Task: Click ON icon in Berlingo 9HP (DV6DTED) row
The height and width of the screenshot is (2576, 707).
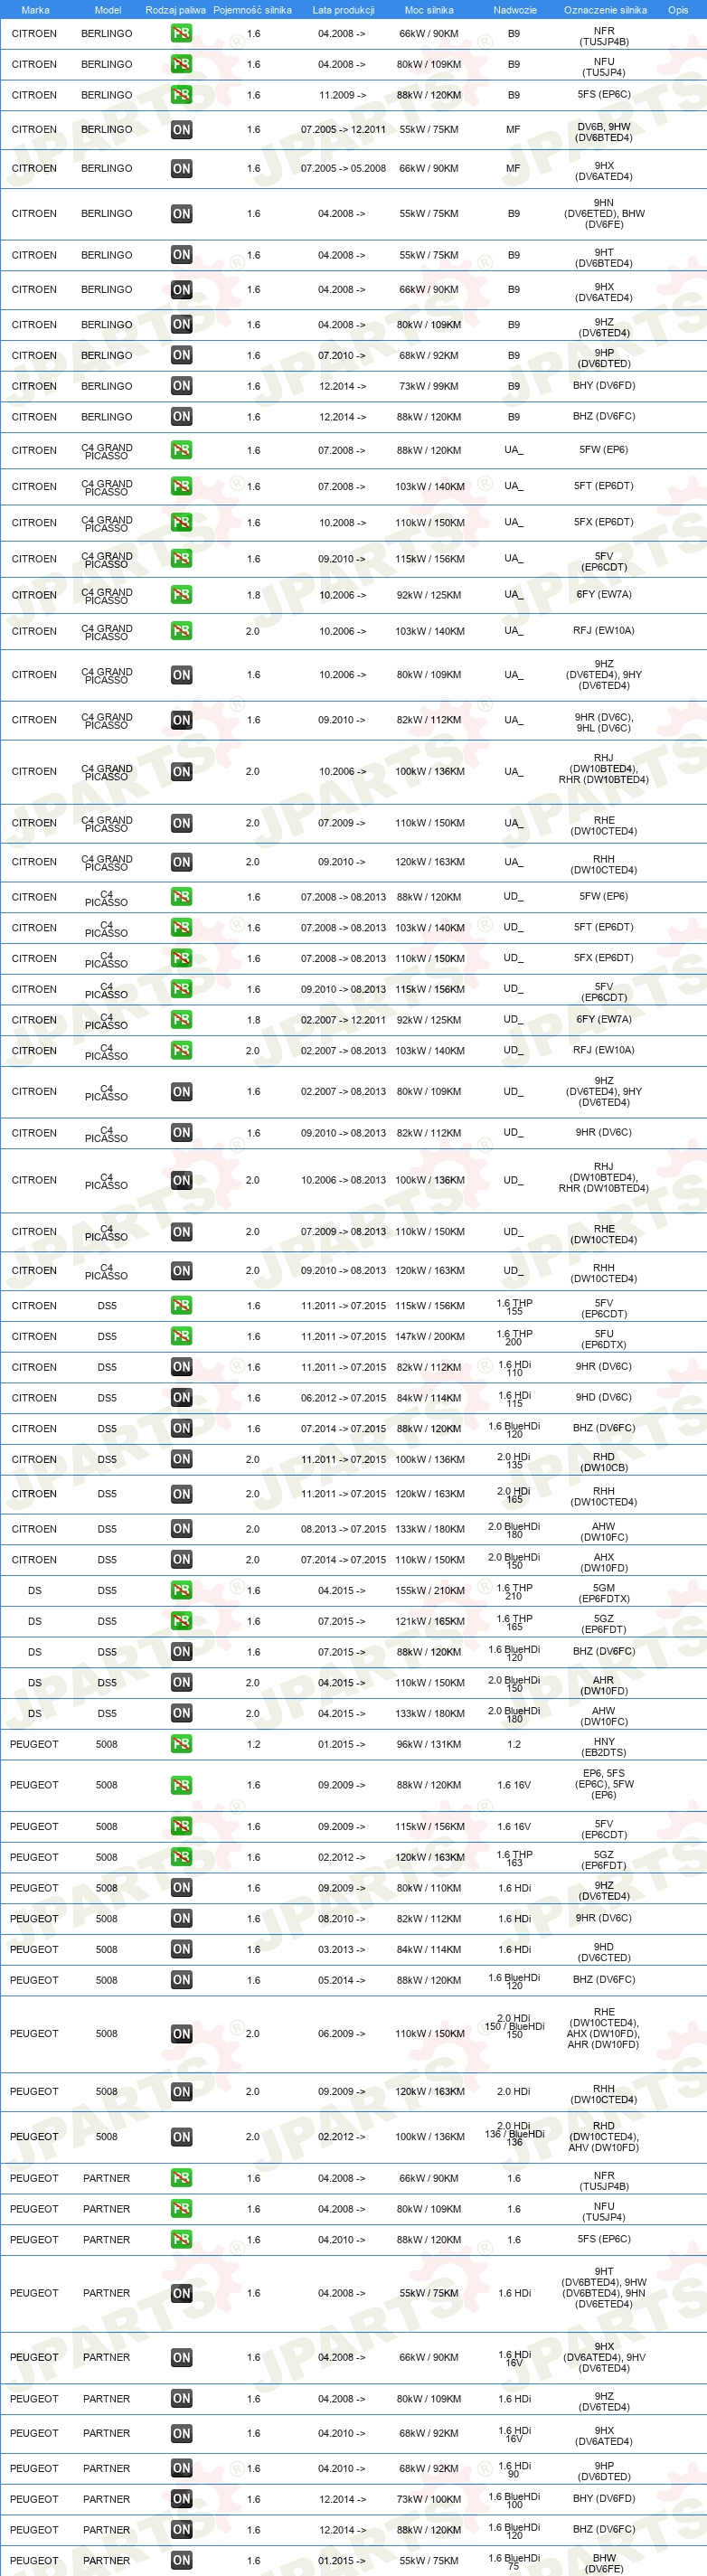Action: 181,355
